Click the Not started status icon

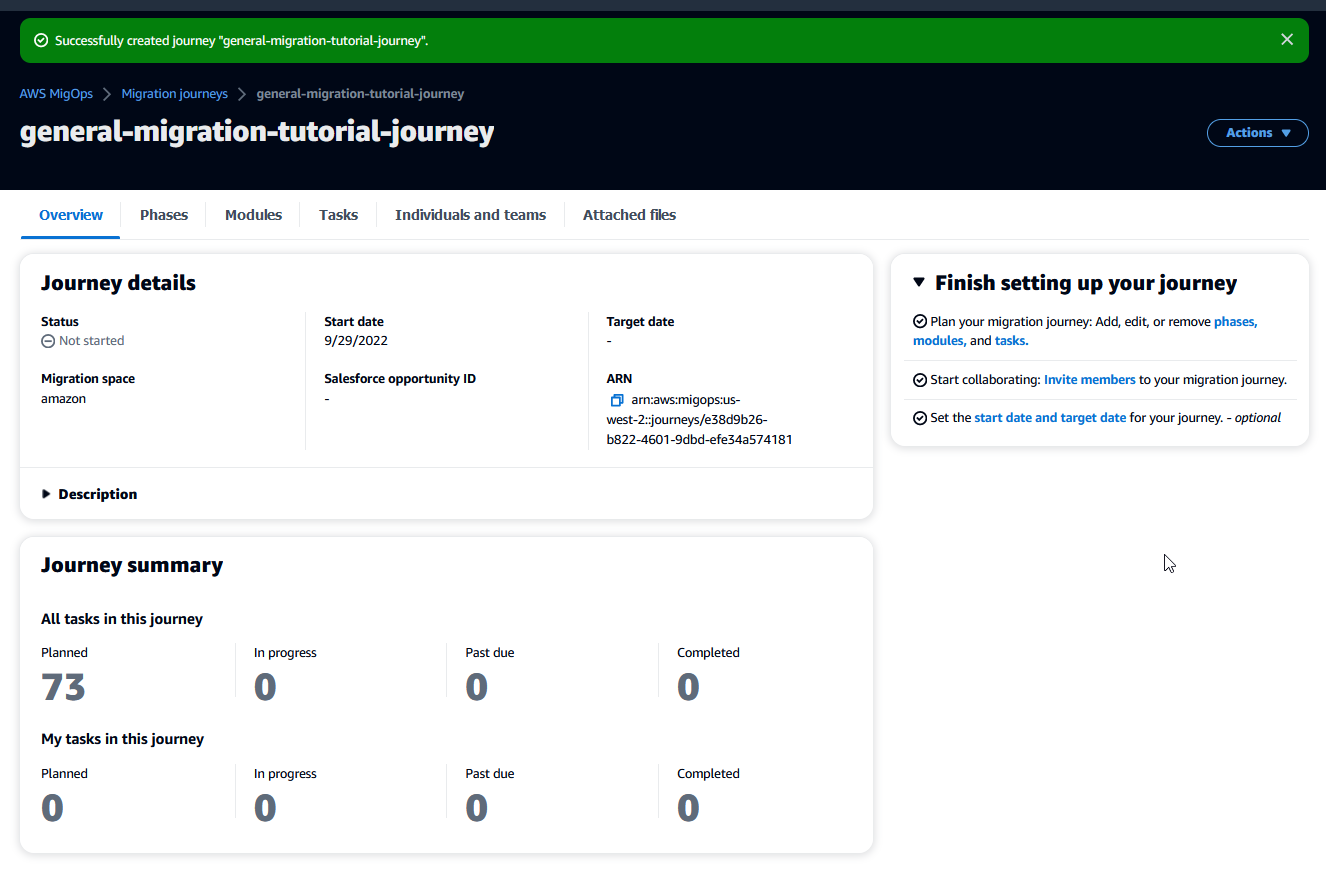[48, 341]
